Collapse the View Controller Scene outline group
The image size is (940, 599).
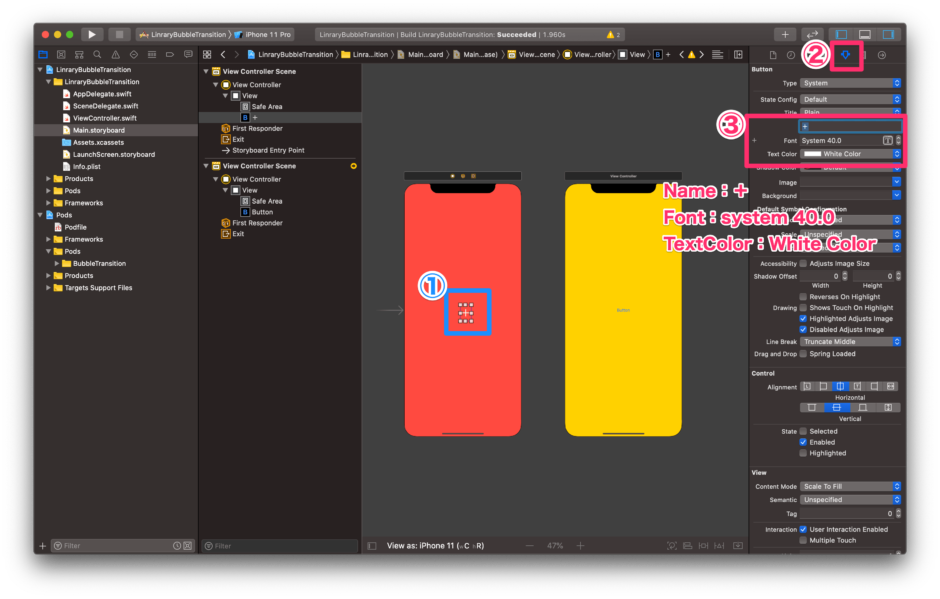[x=206, y=71]
